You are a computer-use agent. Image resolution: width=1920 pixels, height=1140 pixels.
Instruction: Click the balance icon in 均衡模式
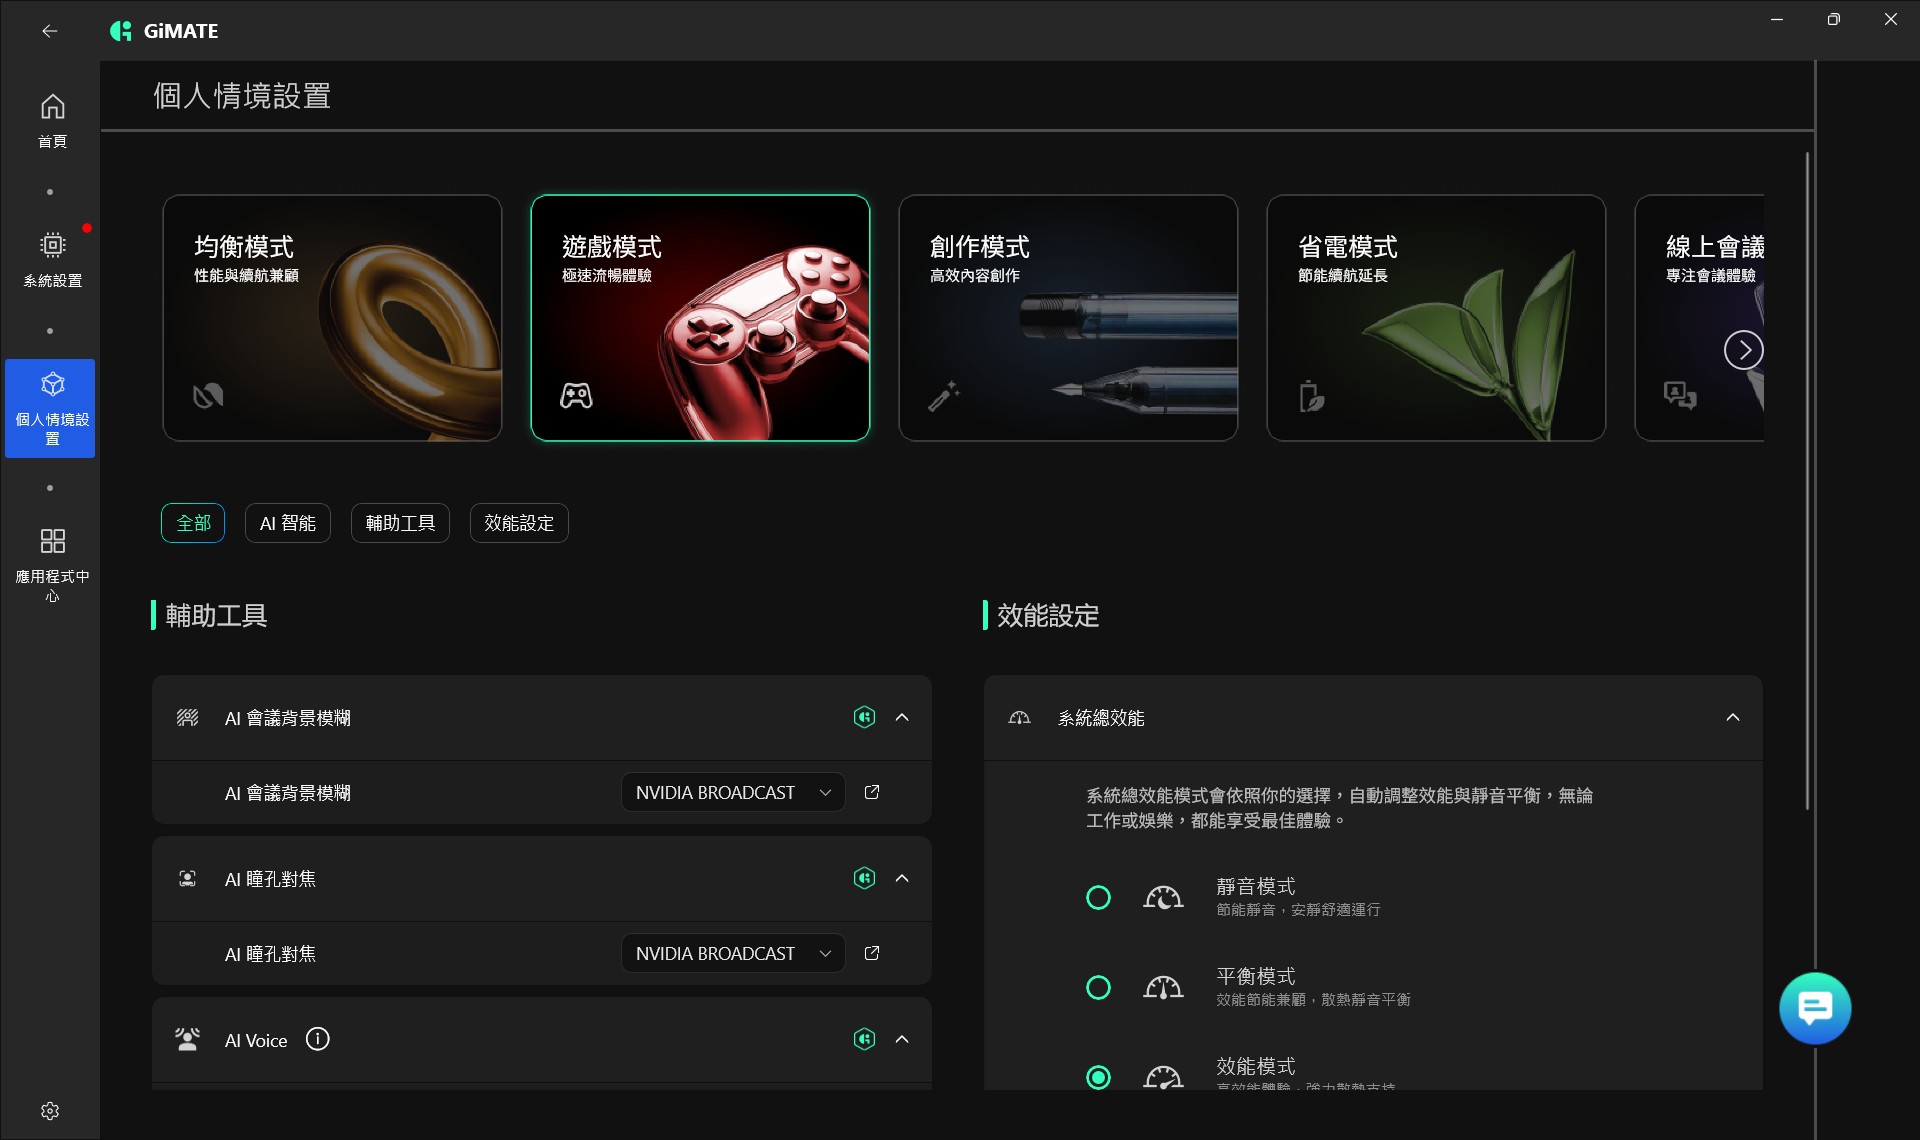coord(208,396)
